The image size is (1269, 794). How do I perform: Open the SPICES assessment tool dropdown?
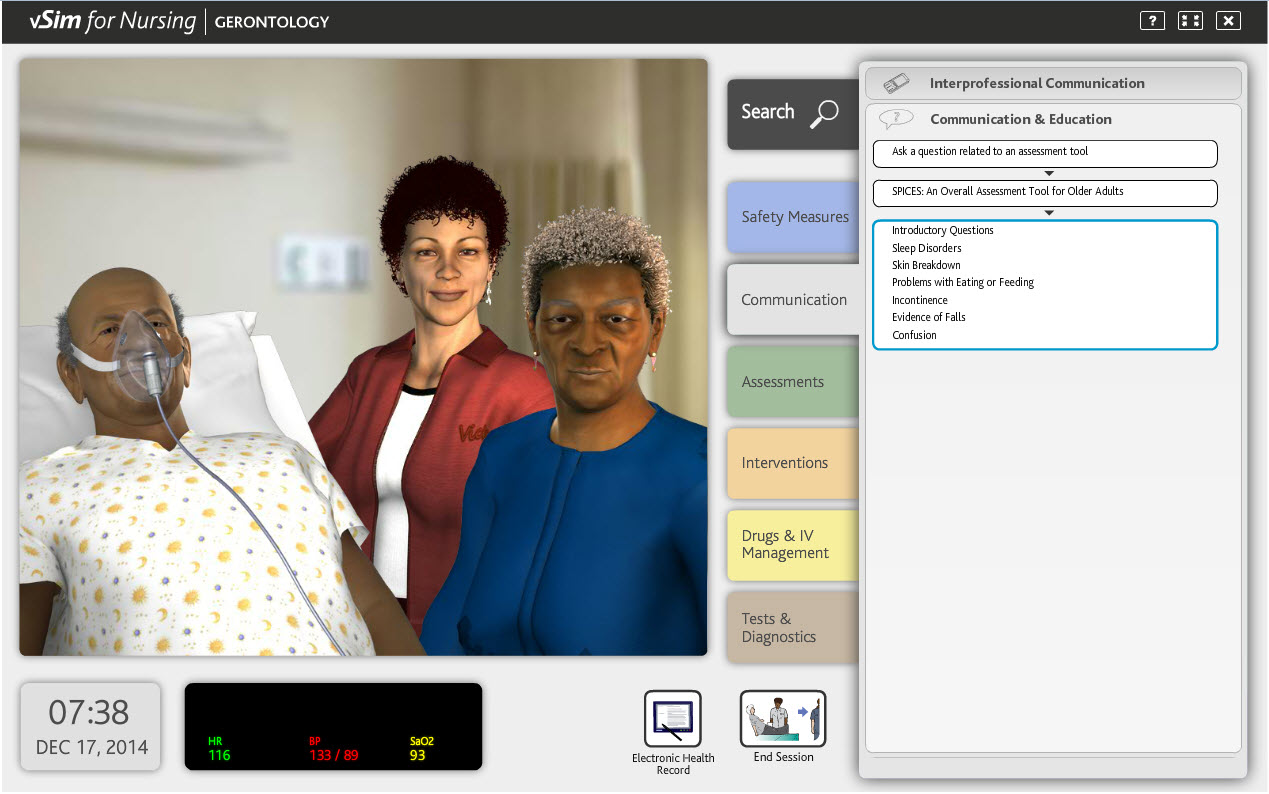click(1044, 193)
